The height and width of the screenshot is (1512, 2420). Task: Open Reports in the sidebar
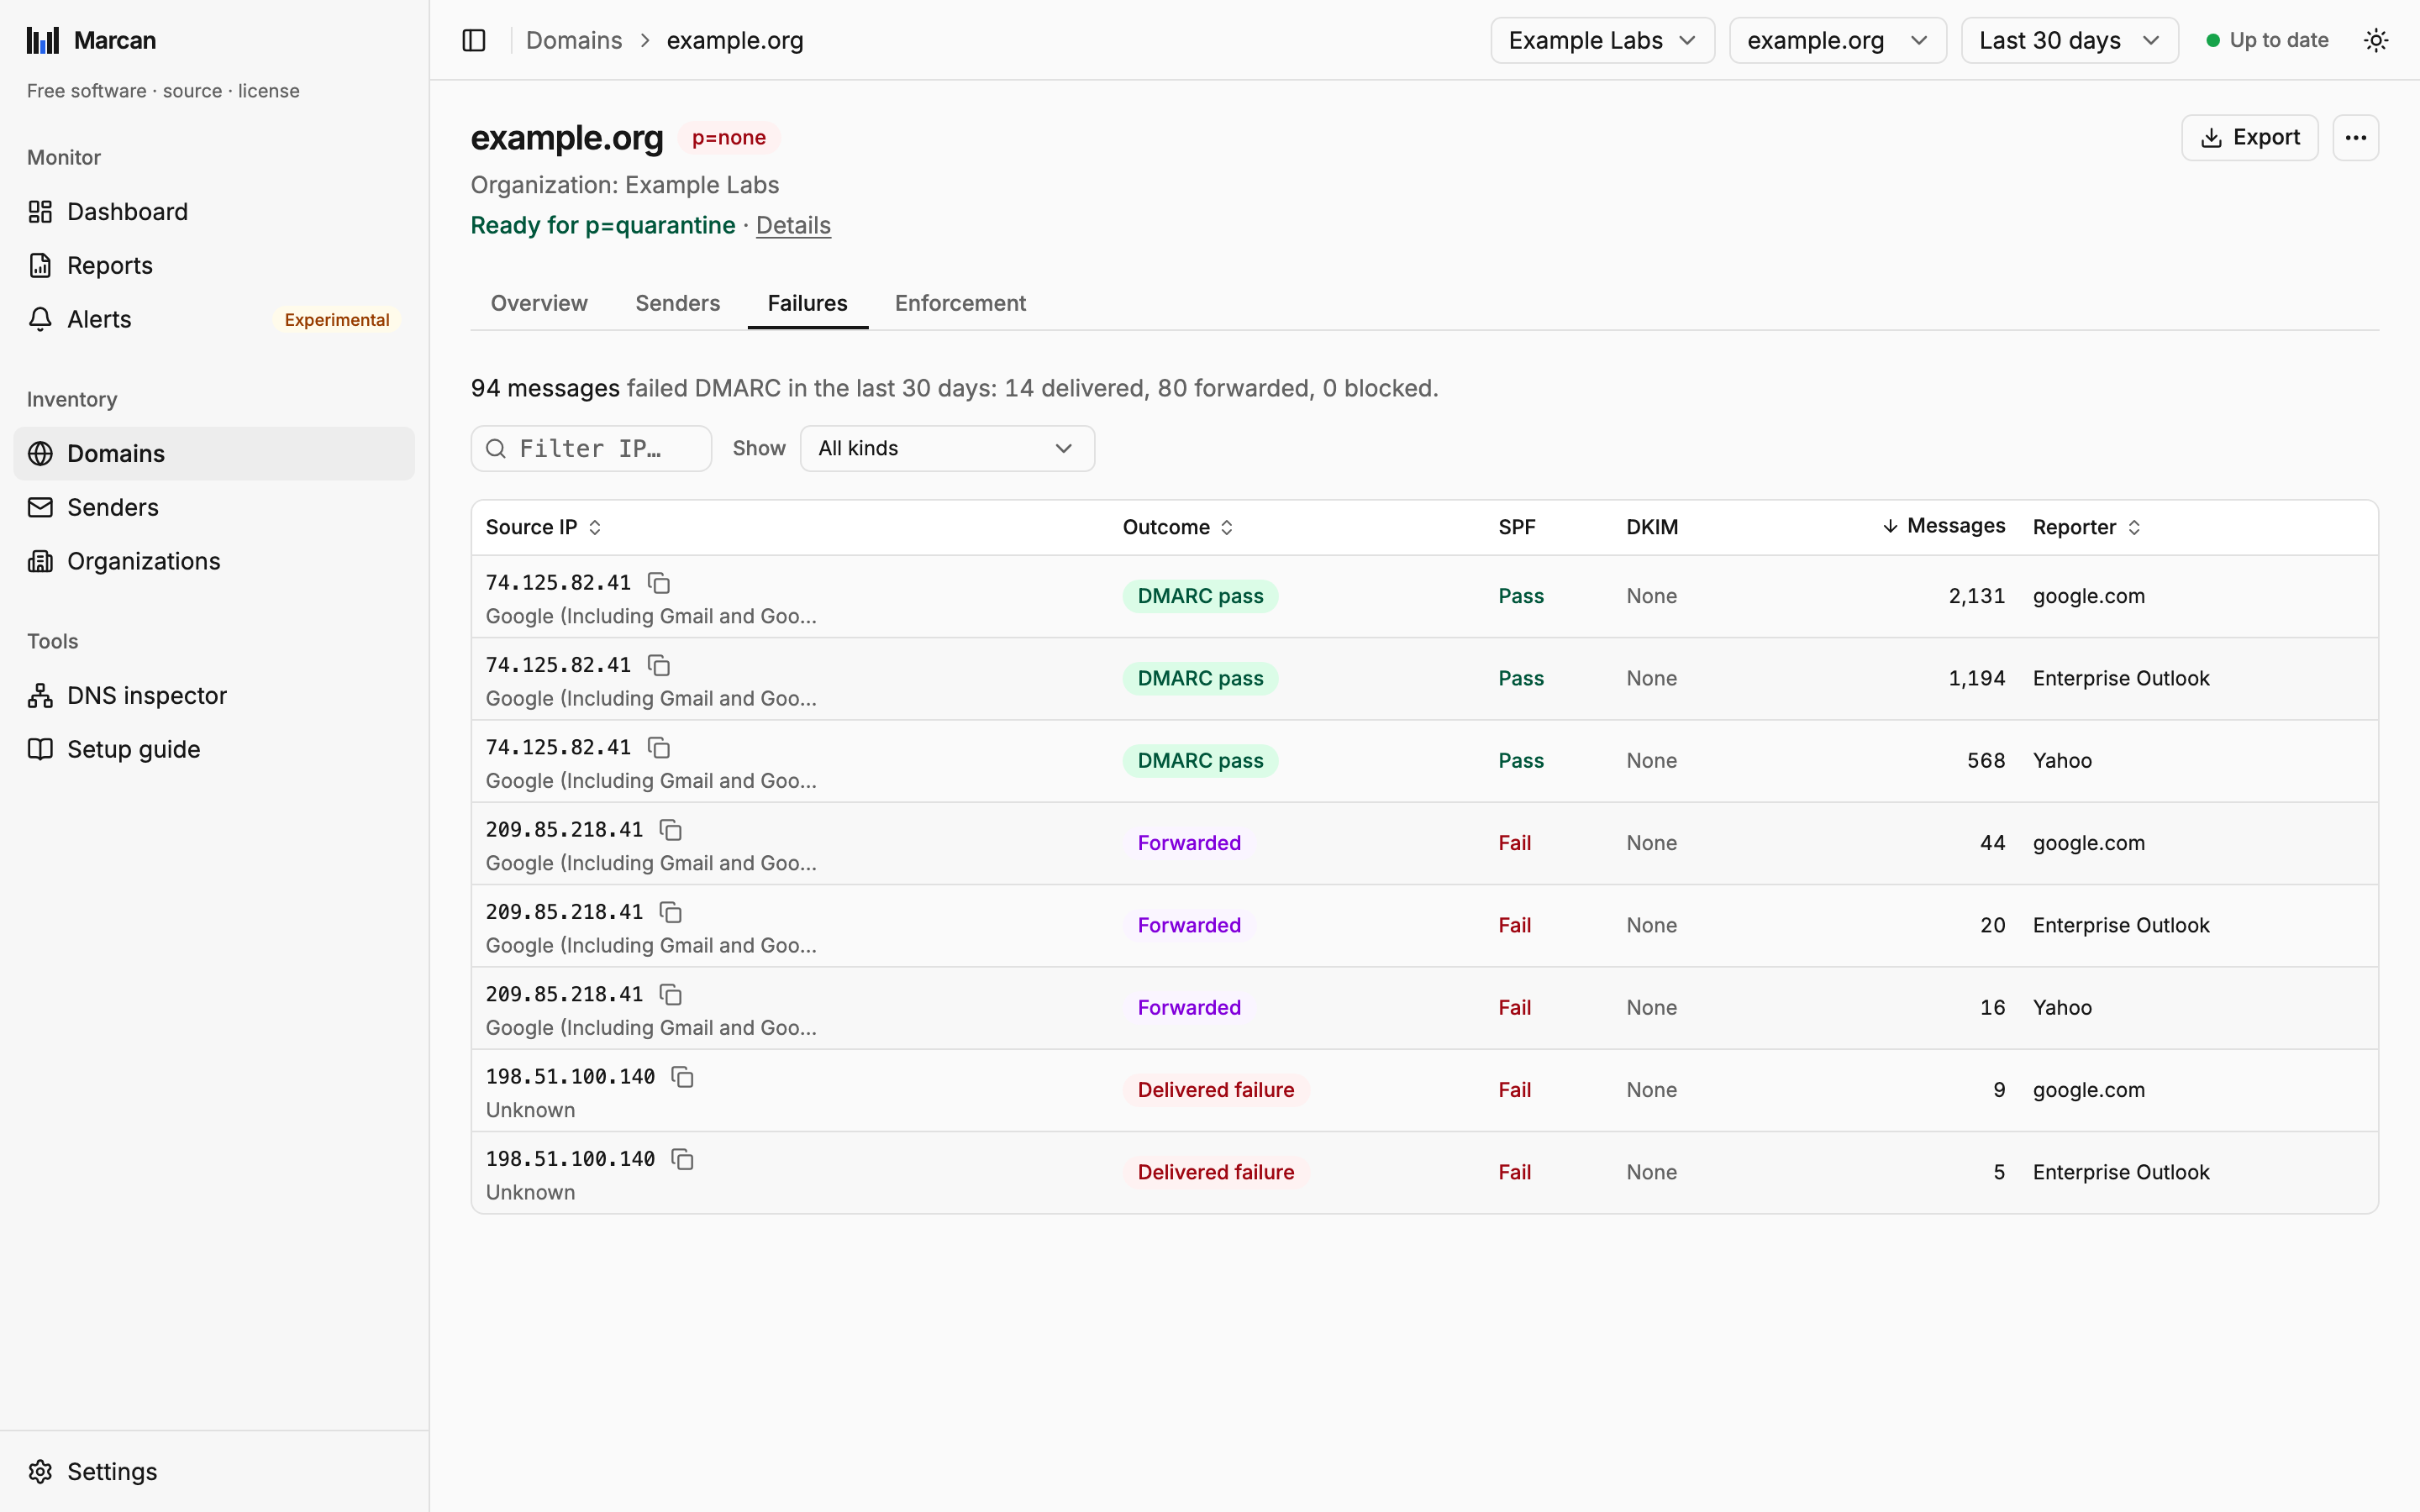click(x=214, y=265)
